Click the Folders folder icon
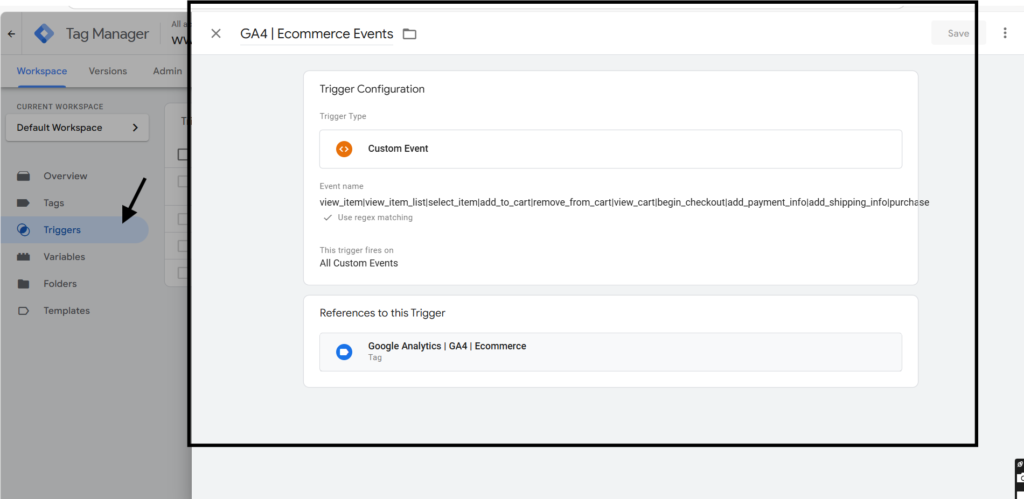The width and height of the screenshot is (1024, 499). pyautogui.click(x=24, y=283)
